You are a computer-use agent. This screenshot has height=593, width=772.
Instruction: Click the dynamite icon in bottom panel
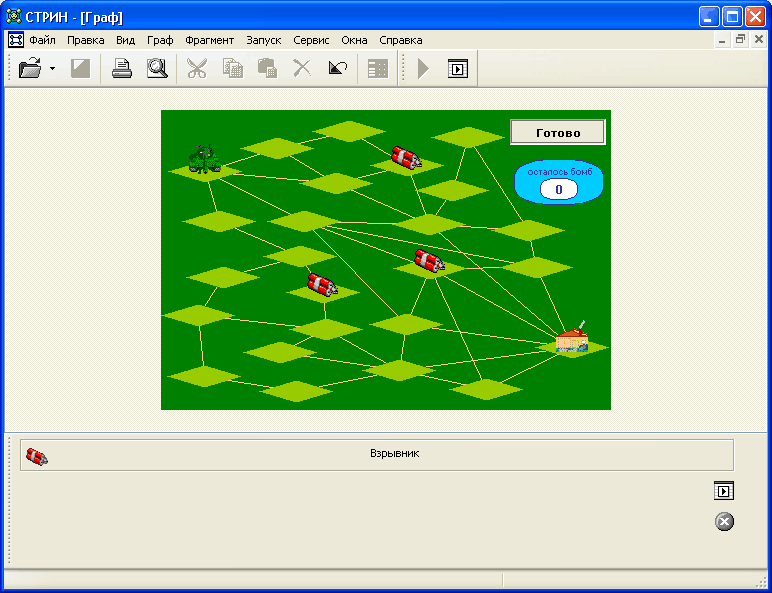click(37, 457)
